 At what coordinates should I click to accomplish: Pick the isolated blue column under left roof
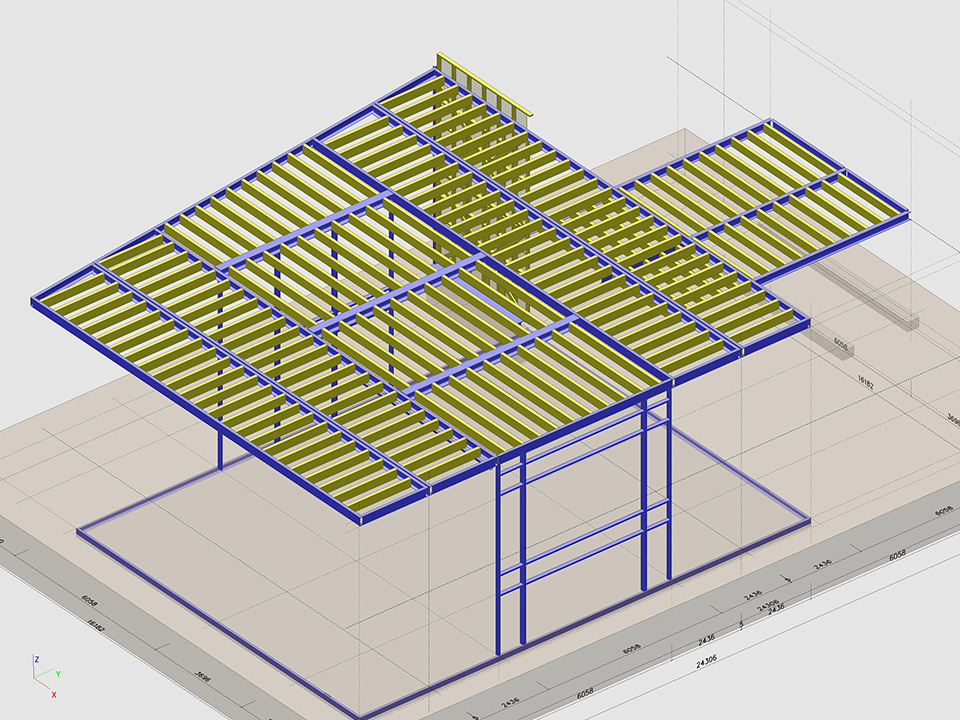click(220, 447)
